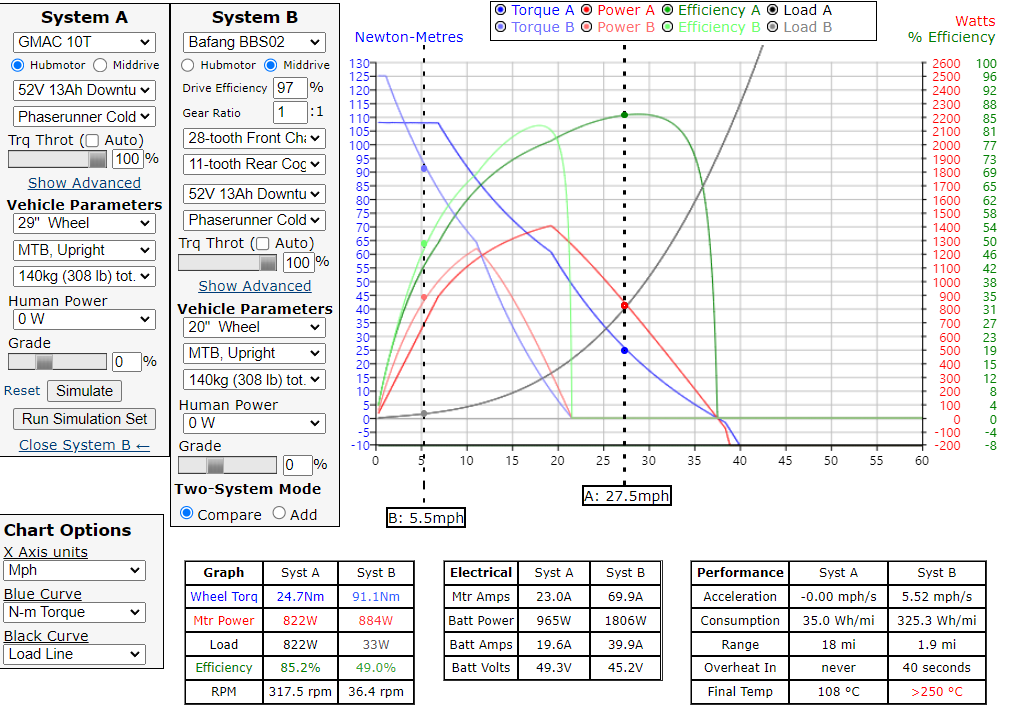1015x716 pixels.
Task: Click Close System B link
Action: [84, 445]
